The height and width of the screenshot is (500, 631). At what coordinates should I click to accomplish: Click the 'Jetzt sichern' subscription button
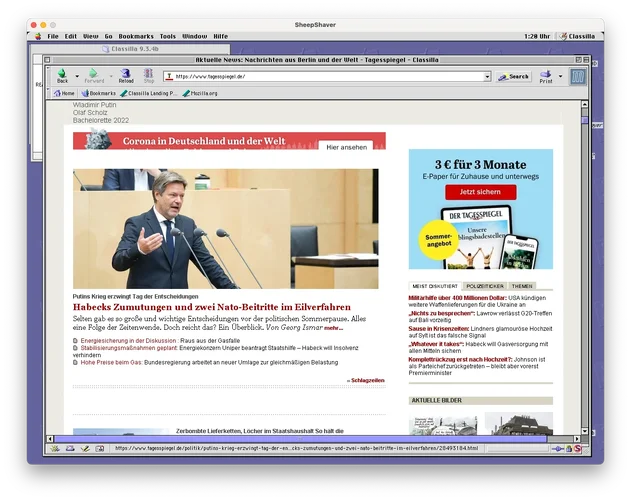point(480,191)
